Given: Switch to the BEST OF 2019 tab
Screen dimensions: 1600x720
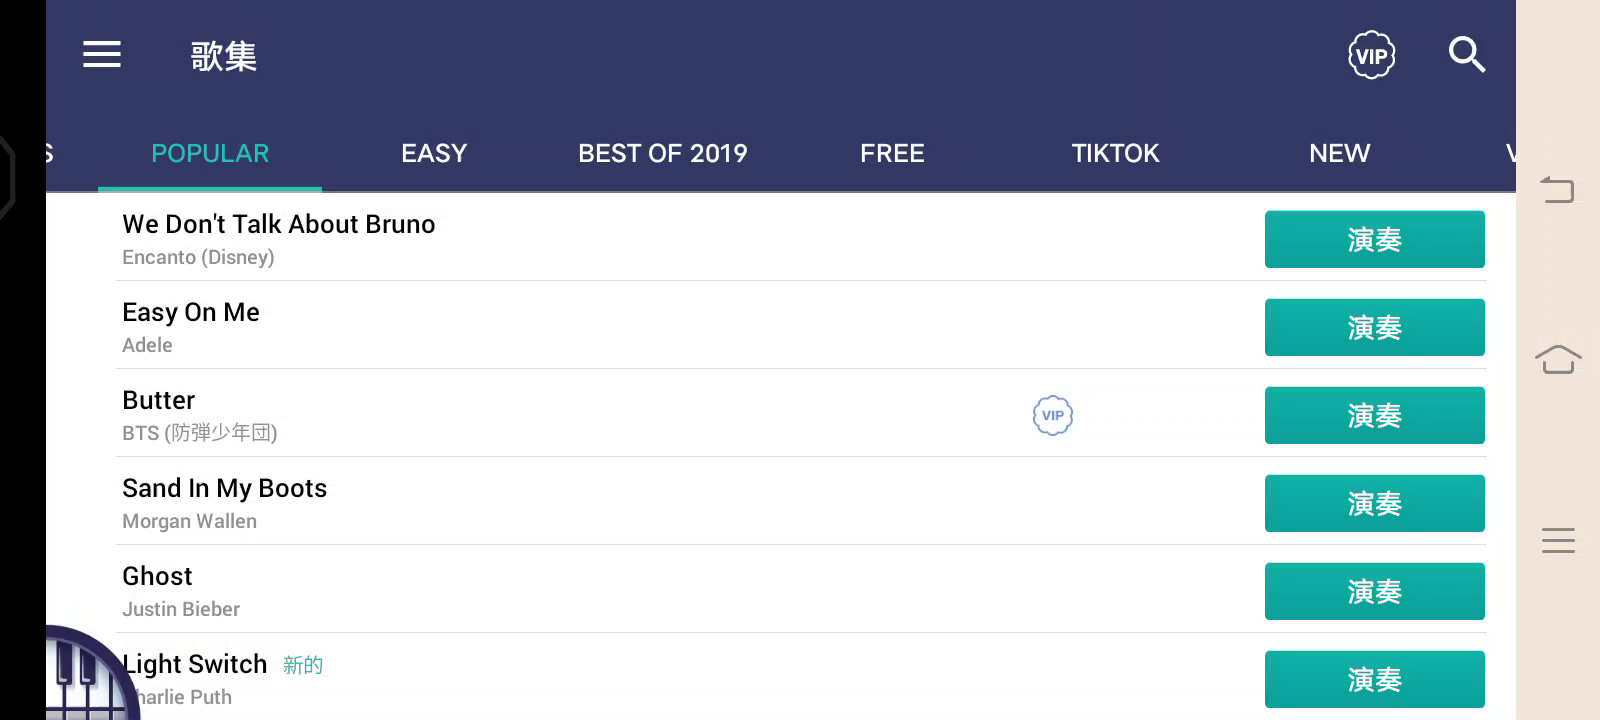Looking at the screenshot, I should click(662, 153).
